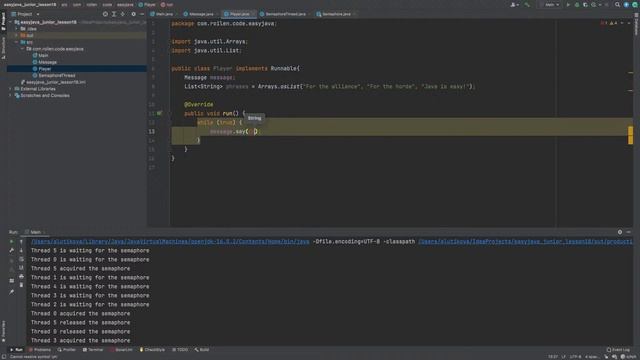
Task: Open the Event Log
Action: [x=618, y=350]
